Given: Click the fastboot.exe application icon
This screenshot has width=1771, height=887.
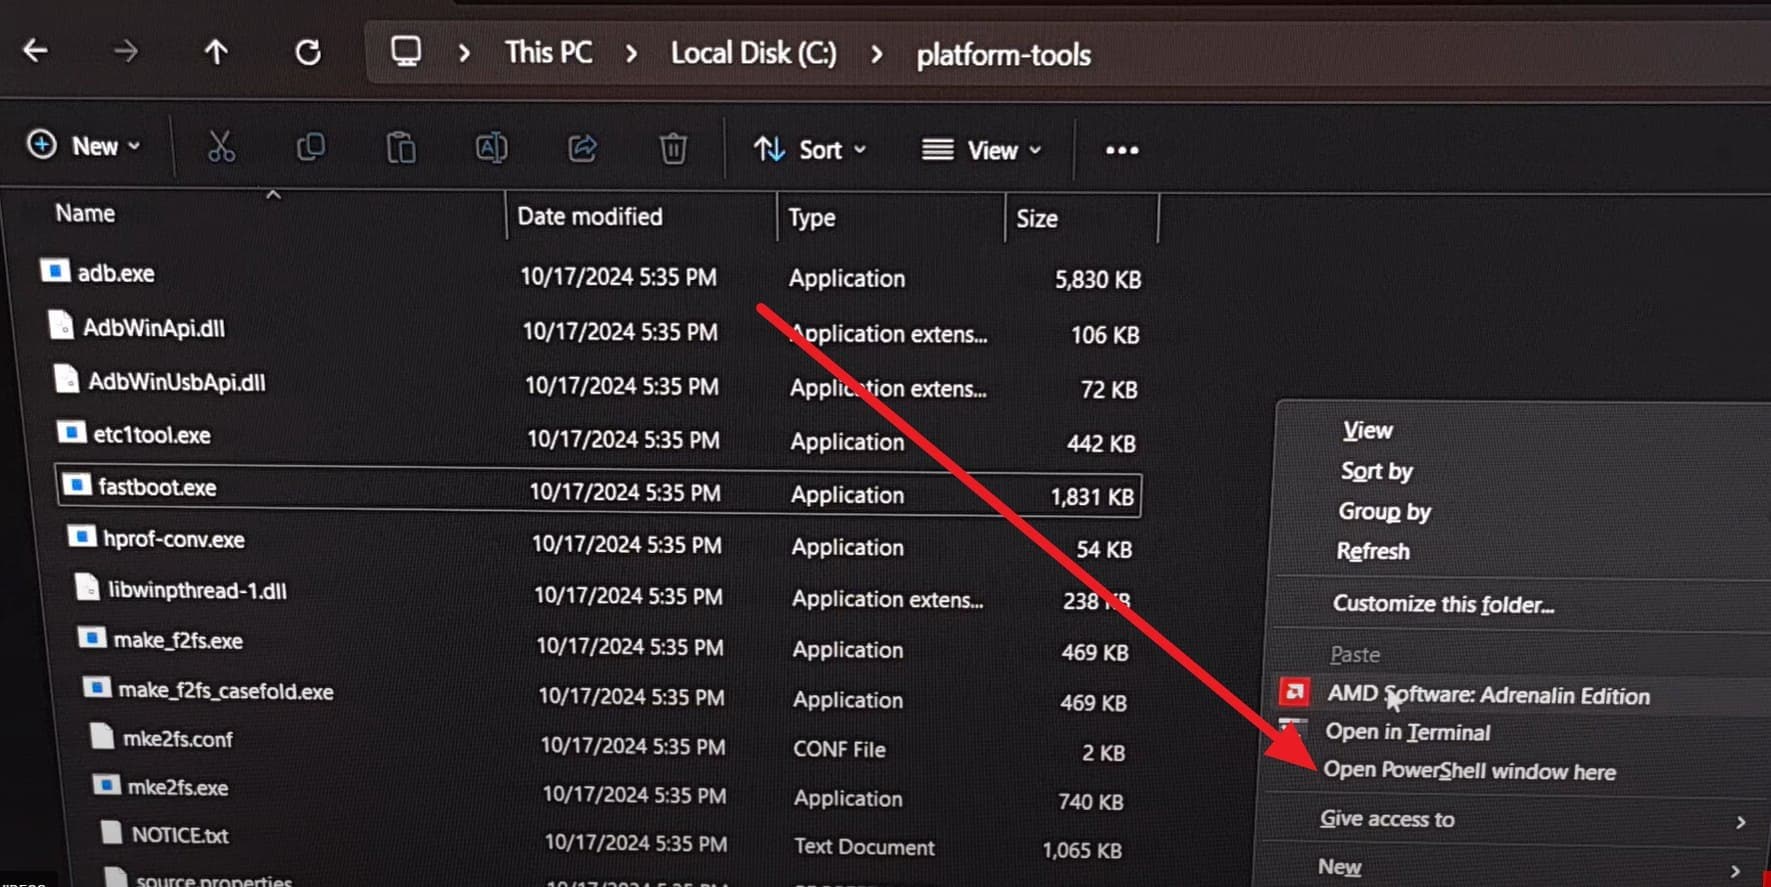Looking at the screenshot, I should (x=76, y=485).
